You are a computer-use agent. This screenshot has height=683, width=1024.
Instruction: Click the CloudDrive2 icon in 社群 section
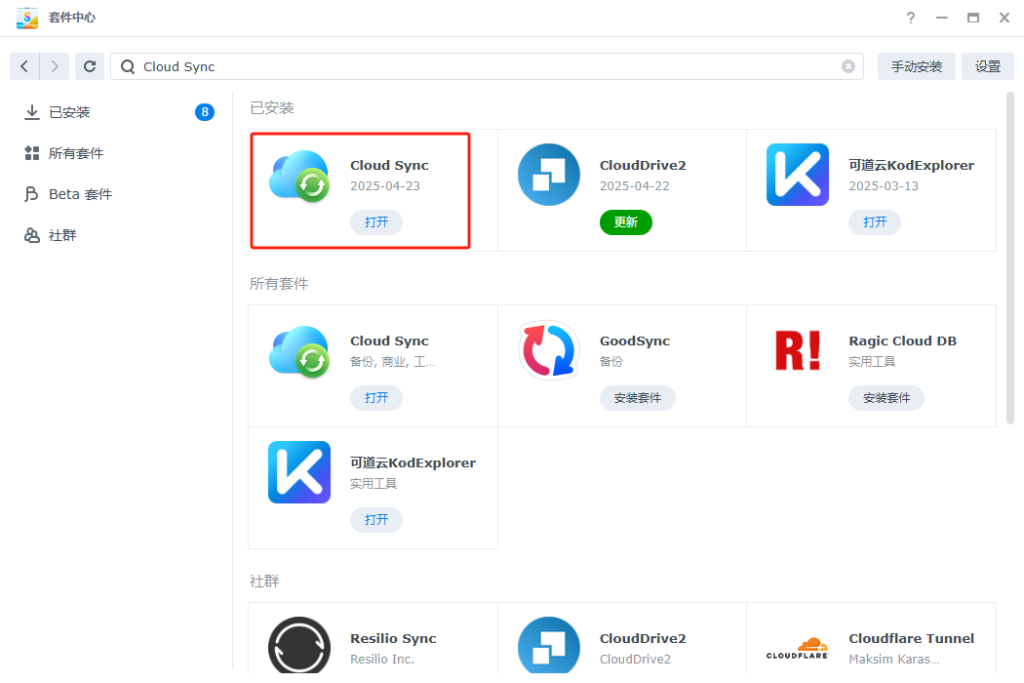(549, 646)
